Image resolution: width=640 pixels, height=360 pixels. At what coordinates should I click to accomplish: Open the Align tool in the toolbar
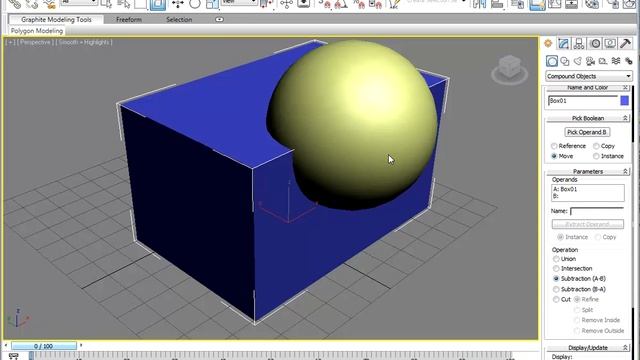coord(497,4)
